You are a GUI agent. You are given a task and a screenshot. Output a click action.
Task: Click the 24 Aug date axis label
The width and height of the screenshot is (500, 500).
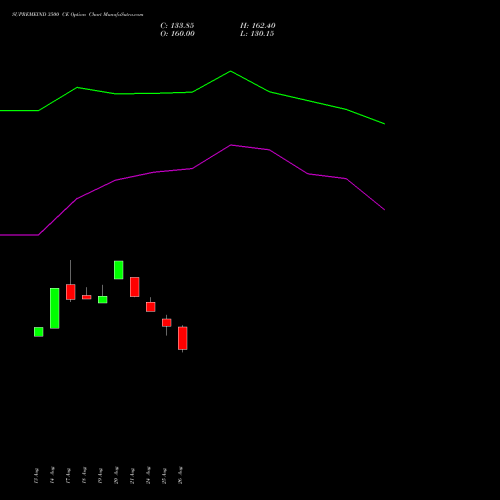(148, 476)
